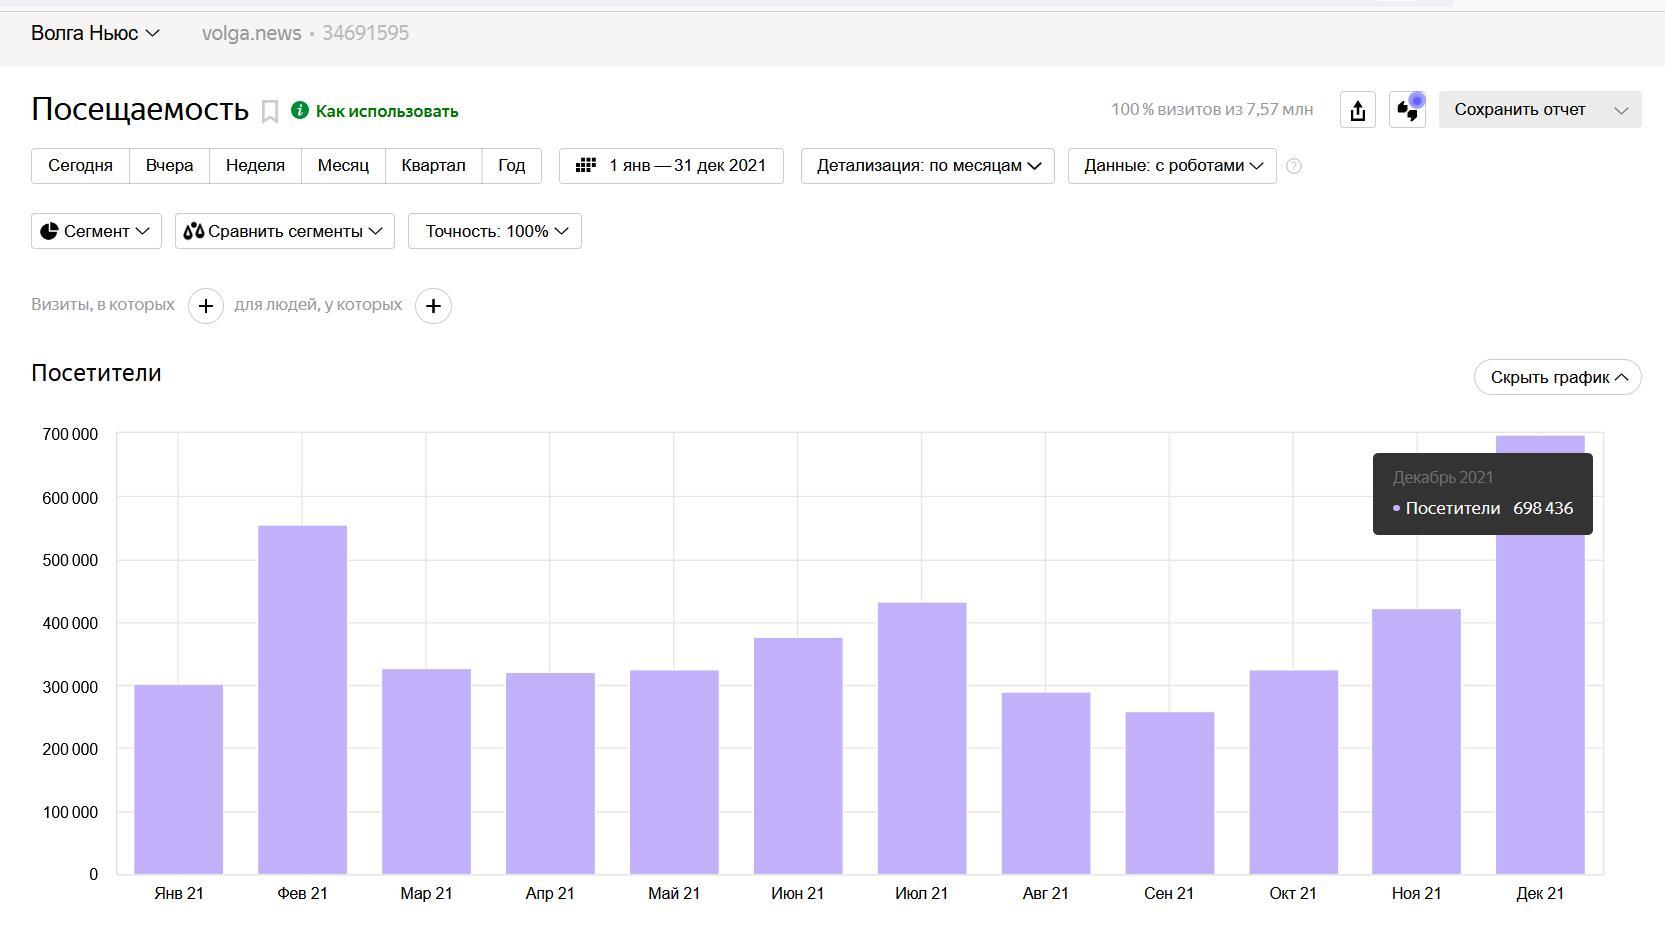Image resolution: width=1665 pixels, height=926 pixels.
Task: Click the Окт 21 bar in the chart
Action: click(x=1294, y=772)
